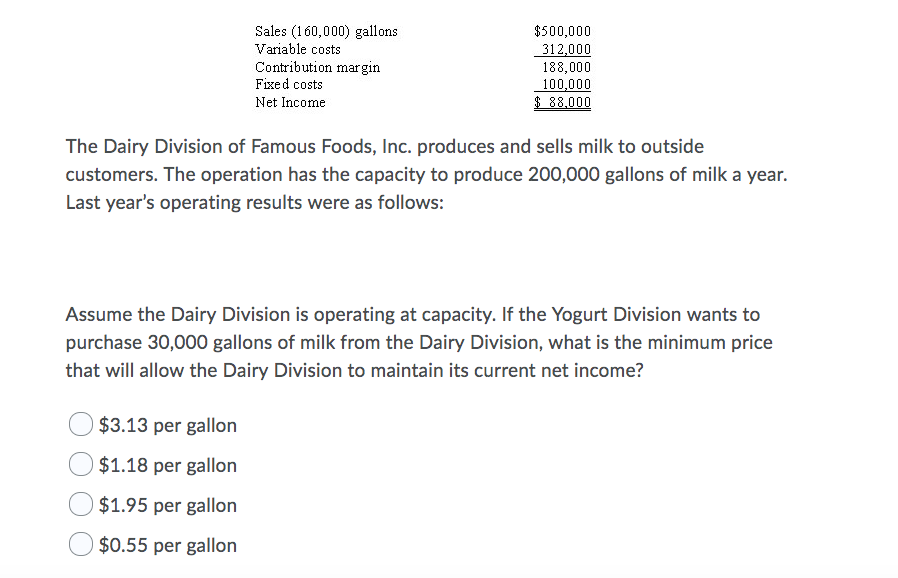The height and width of the screenshot is (578, 898).
Task: Click the 100,000 fixed costs amount
Action: (566, 84)
